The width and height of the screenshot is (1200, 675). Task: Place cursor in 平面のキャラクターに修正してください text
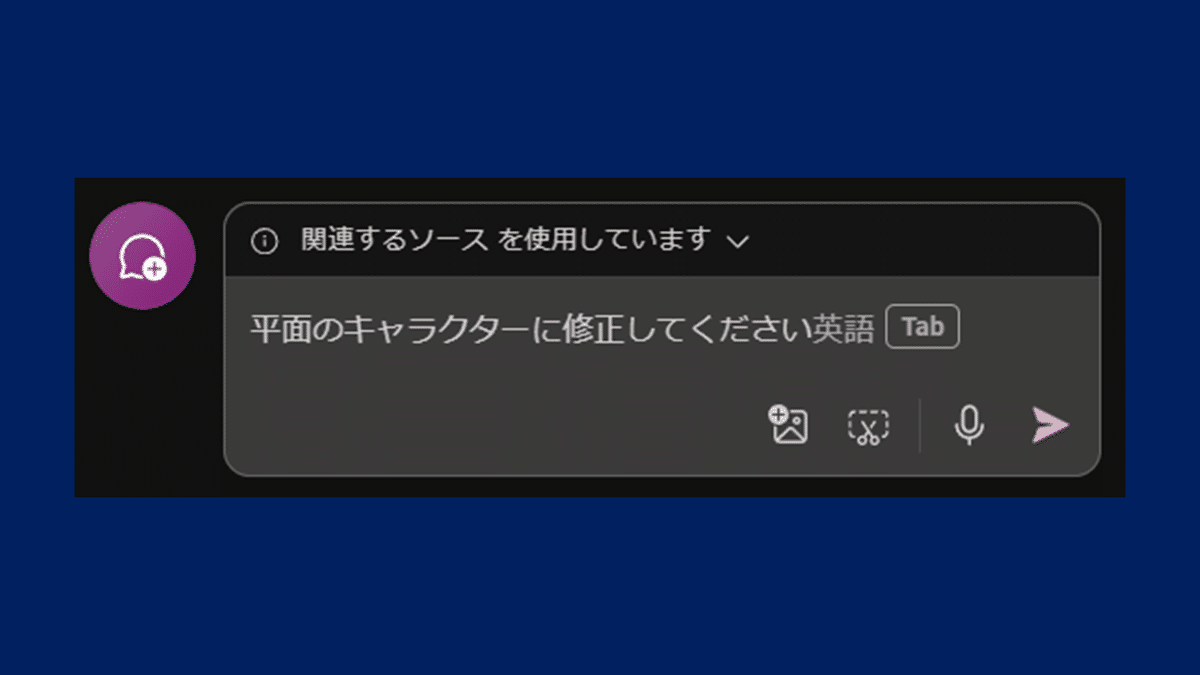click(x=528, y=328)
